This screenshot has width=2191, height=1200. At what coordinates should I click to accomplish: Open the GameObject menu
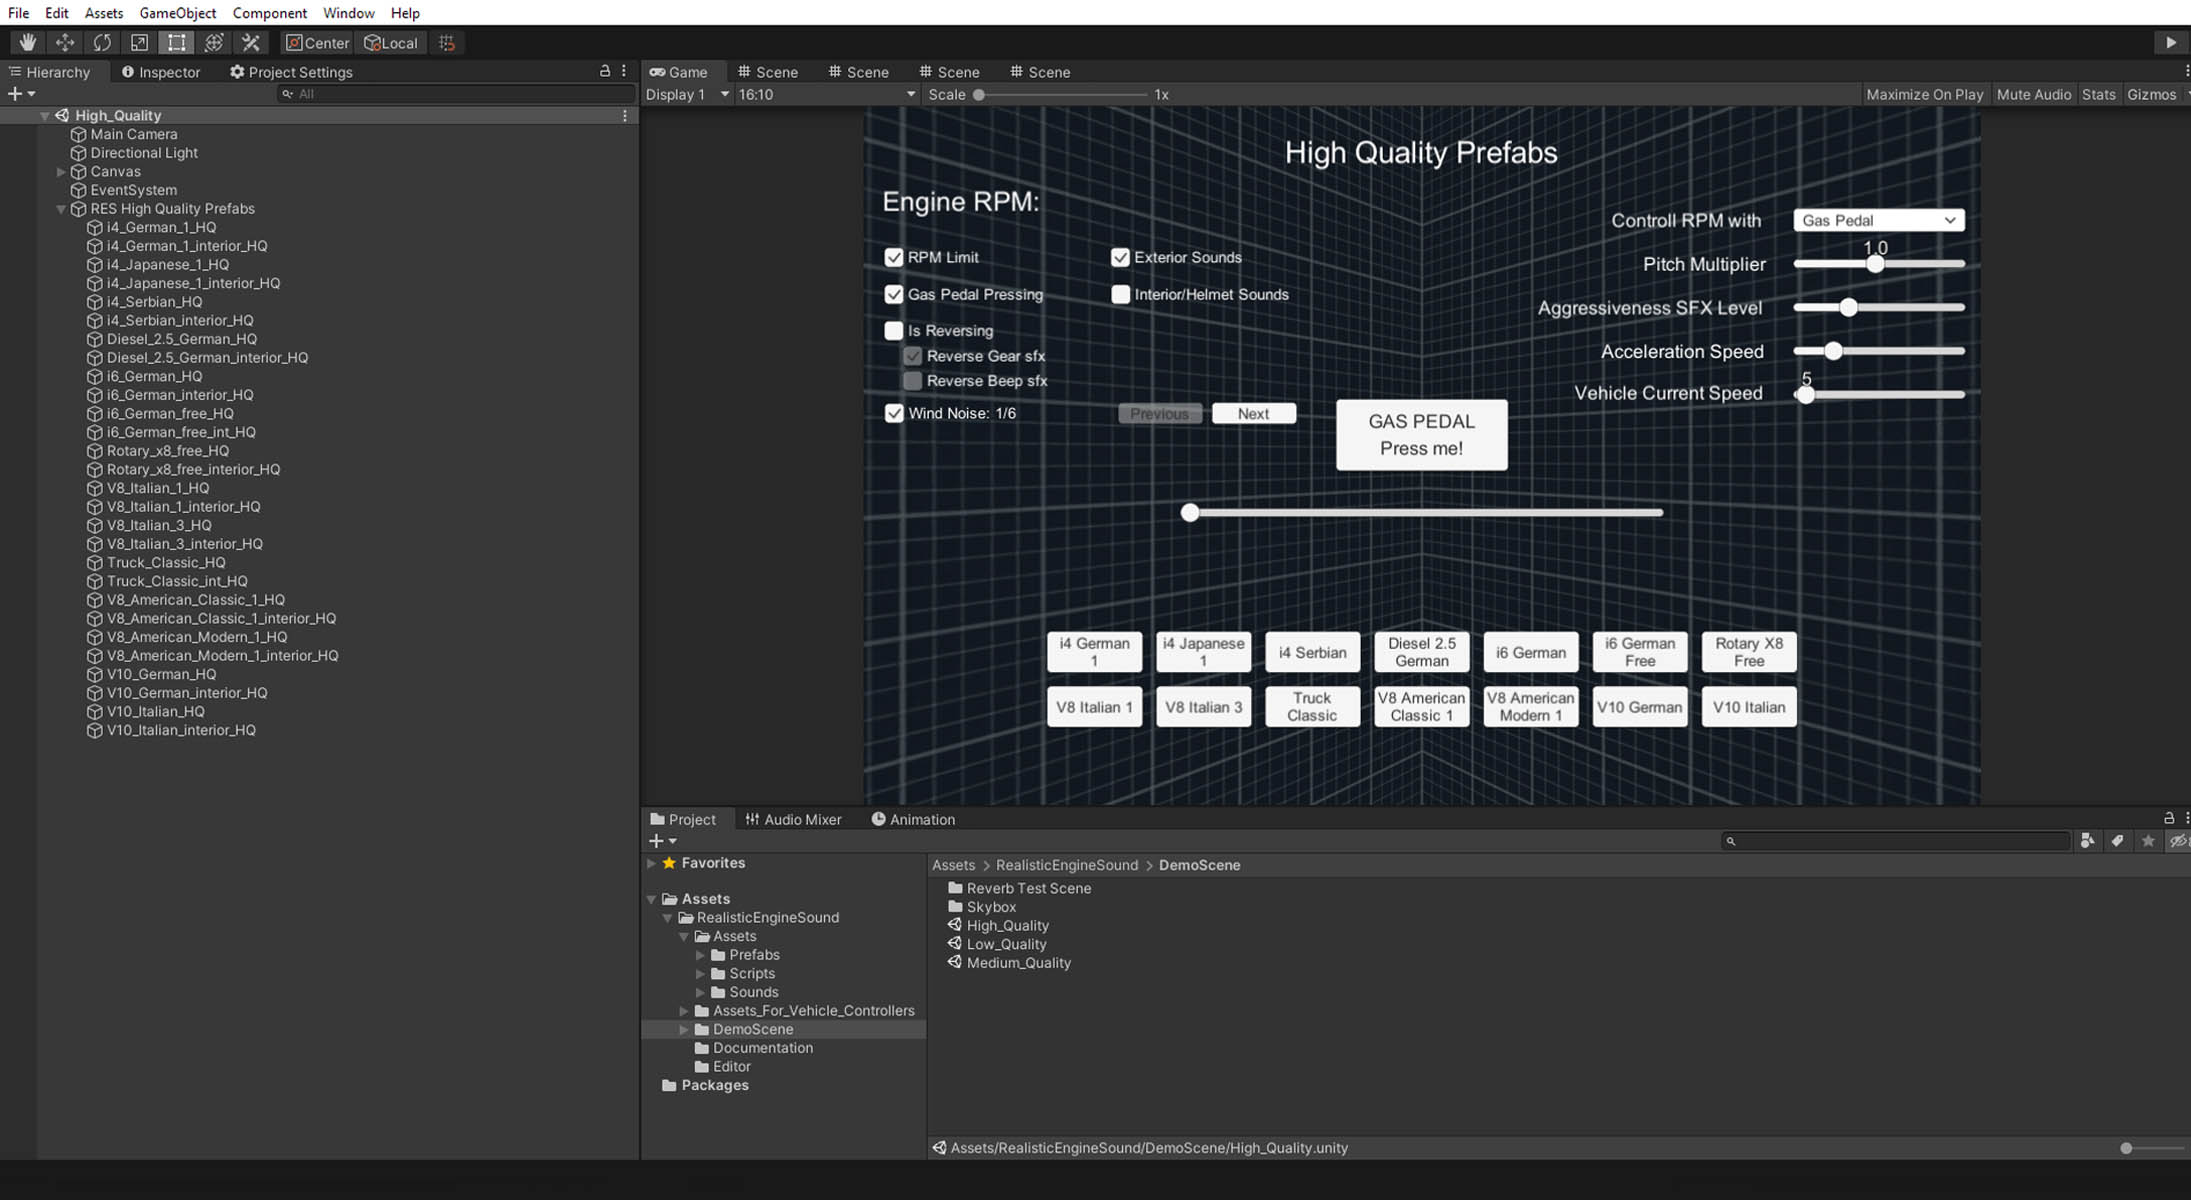click(x=177, y=13)
